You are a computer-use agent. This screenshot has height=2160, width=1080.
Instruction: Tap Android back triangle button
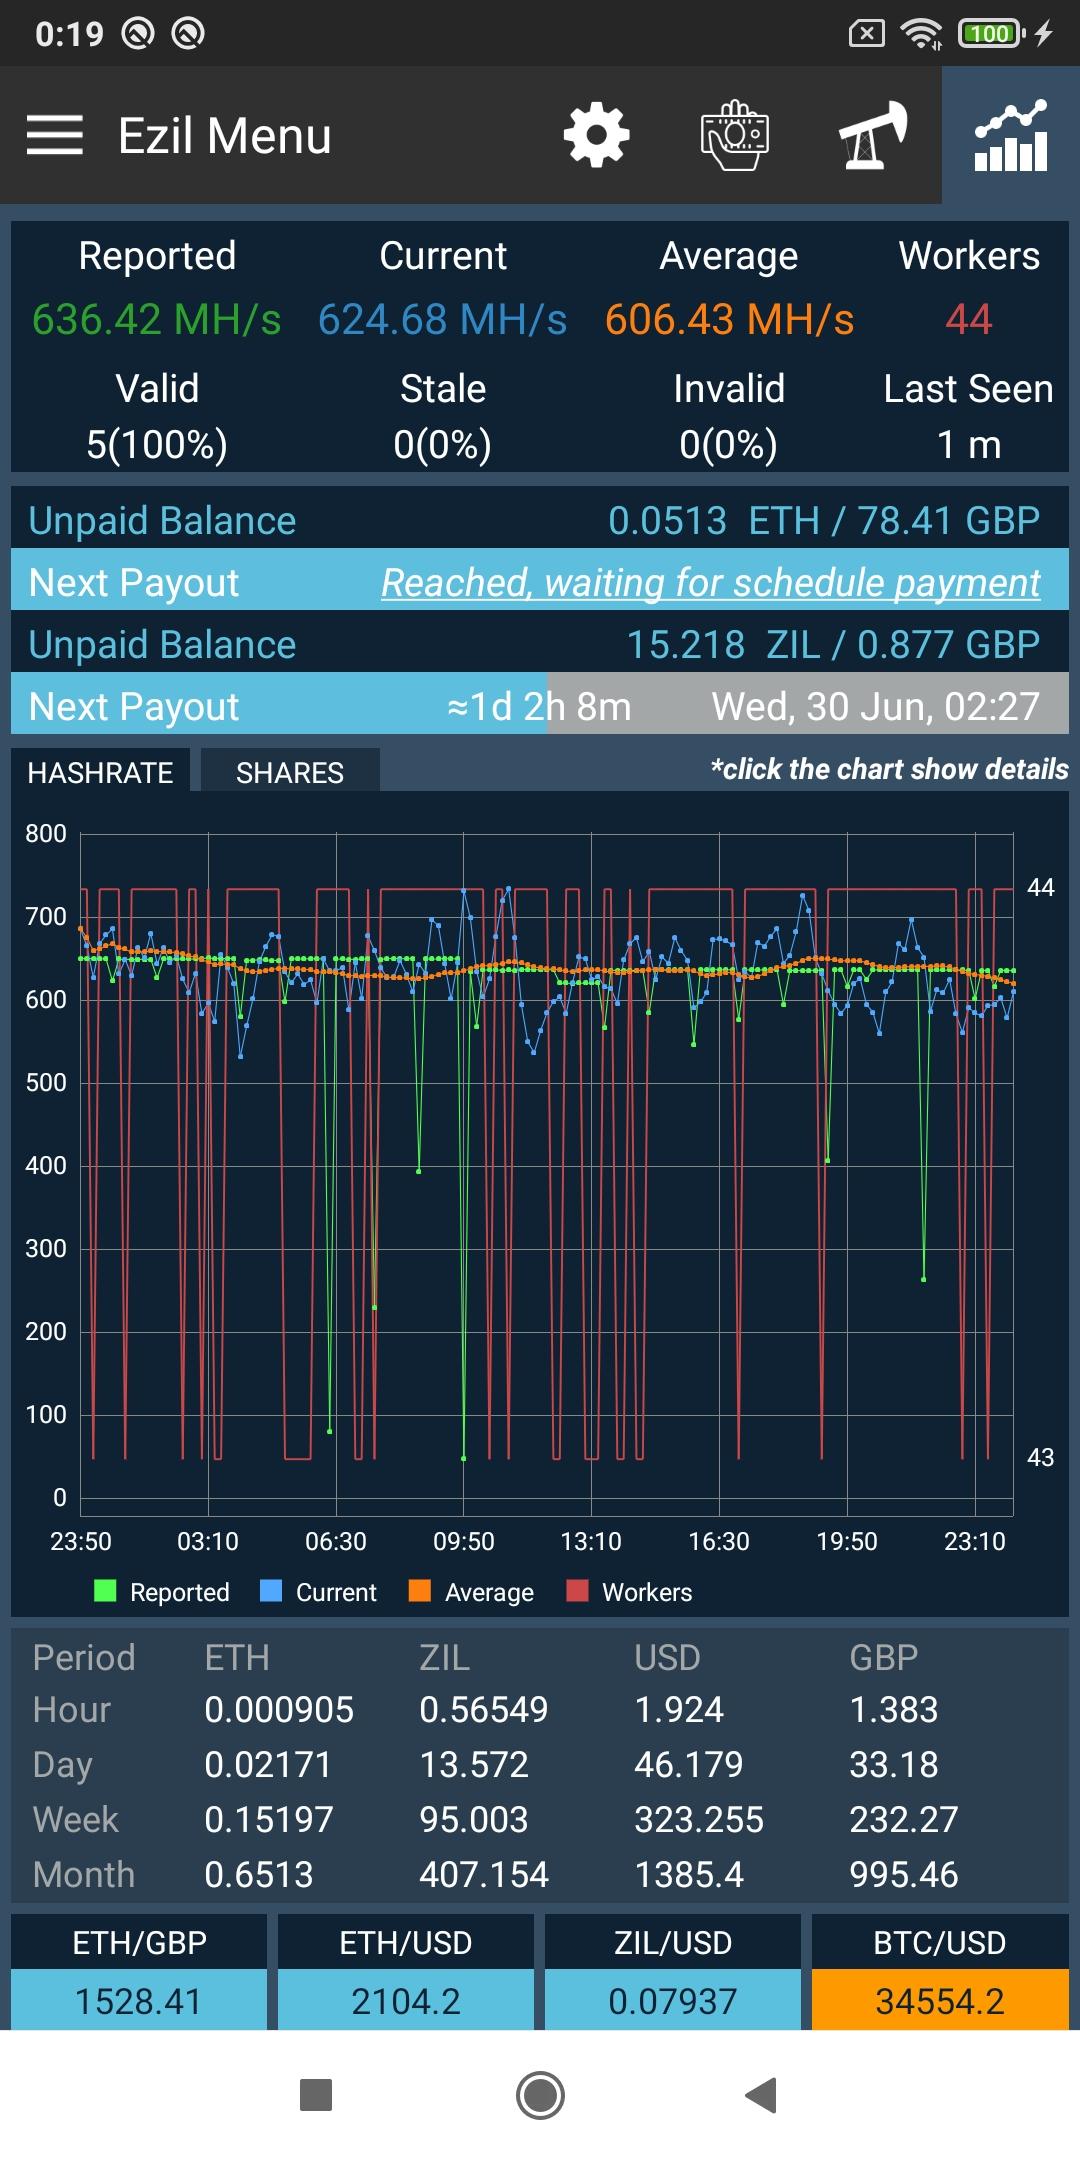[x=762, y=2094]
